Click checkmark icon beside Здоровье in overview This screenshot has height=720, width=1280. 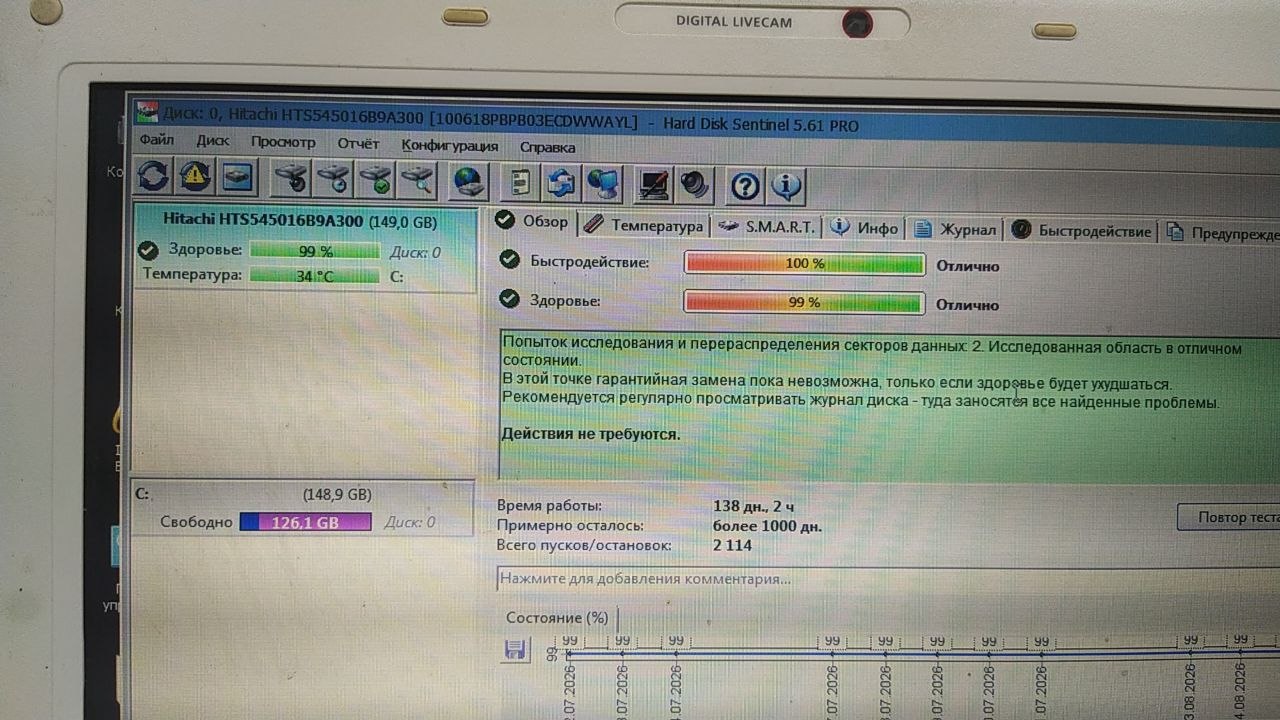[x=510, y=298]
